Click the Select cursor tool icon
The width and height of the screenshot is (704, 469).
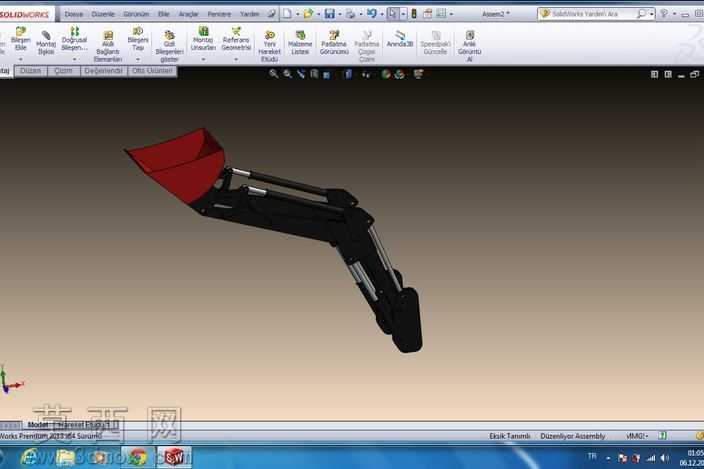coord(393,14)
